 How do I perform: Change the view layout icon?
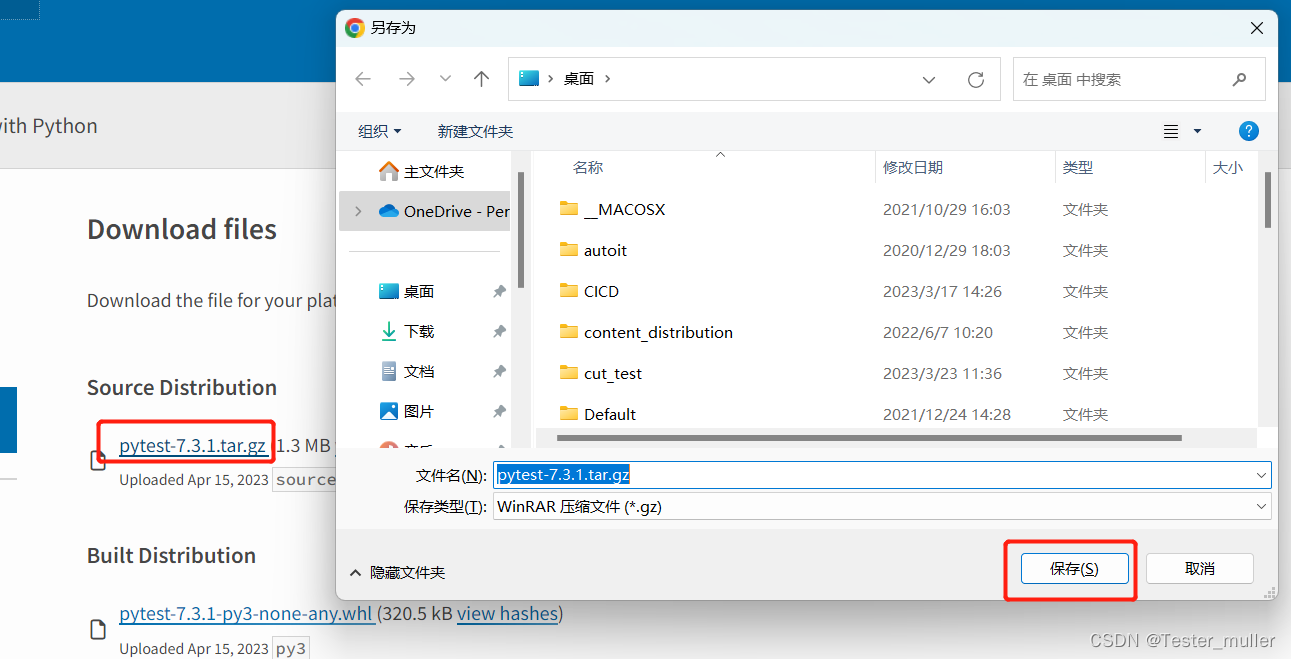pos(1171,131)
